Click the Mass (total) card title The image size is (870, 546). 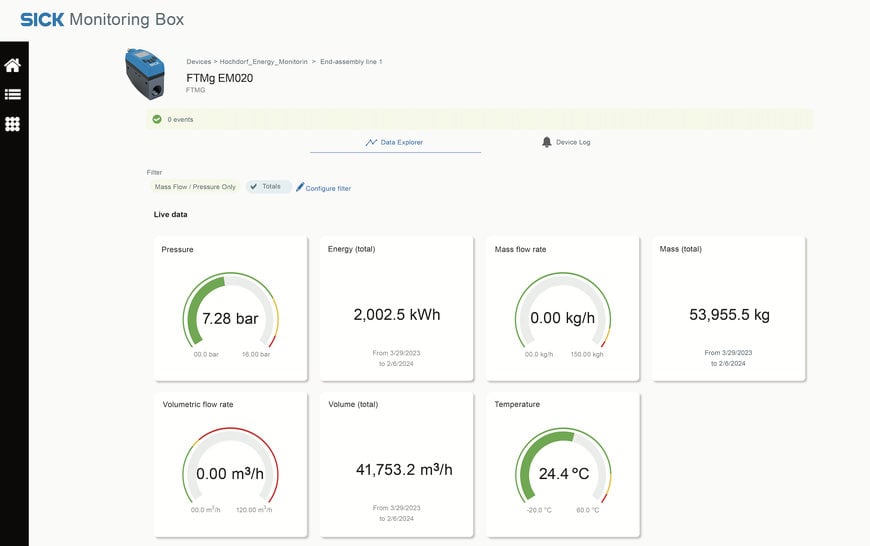pyautogui.click(x=681, y=249)
